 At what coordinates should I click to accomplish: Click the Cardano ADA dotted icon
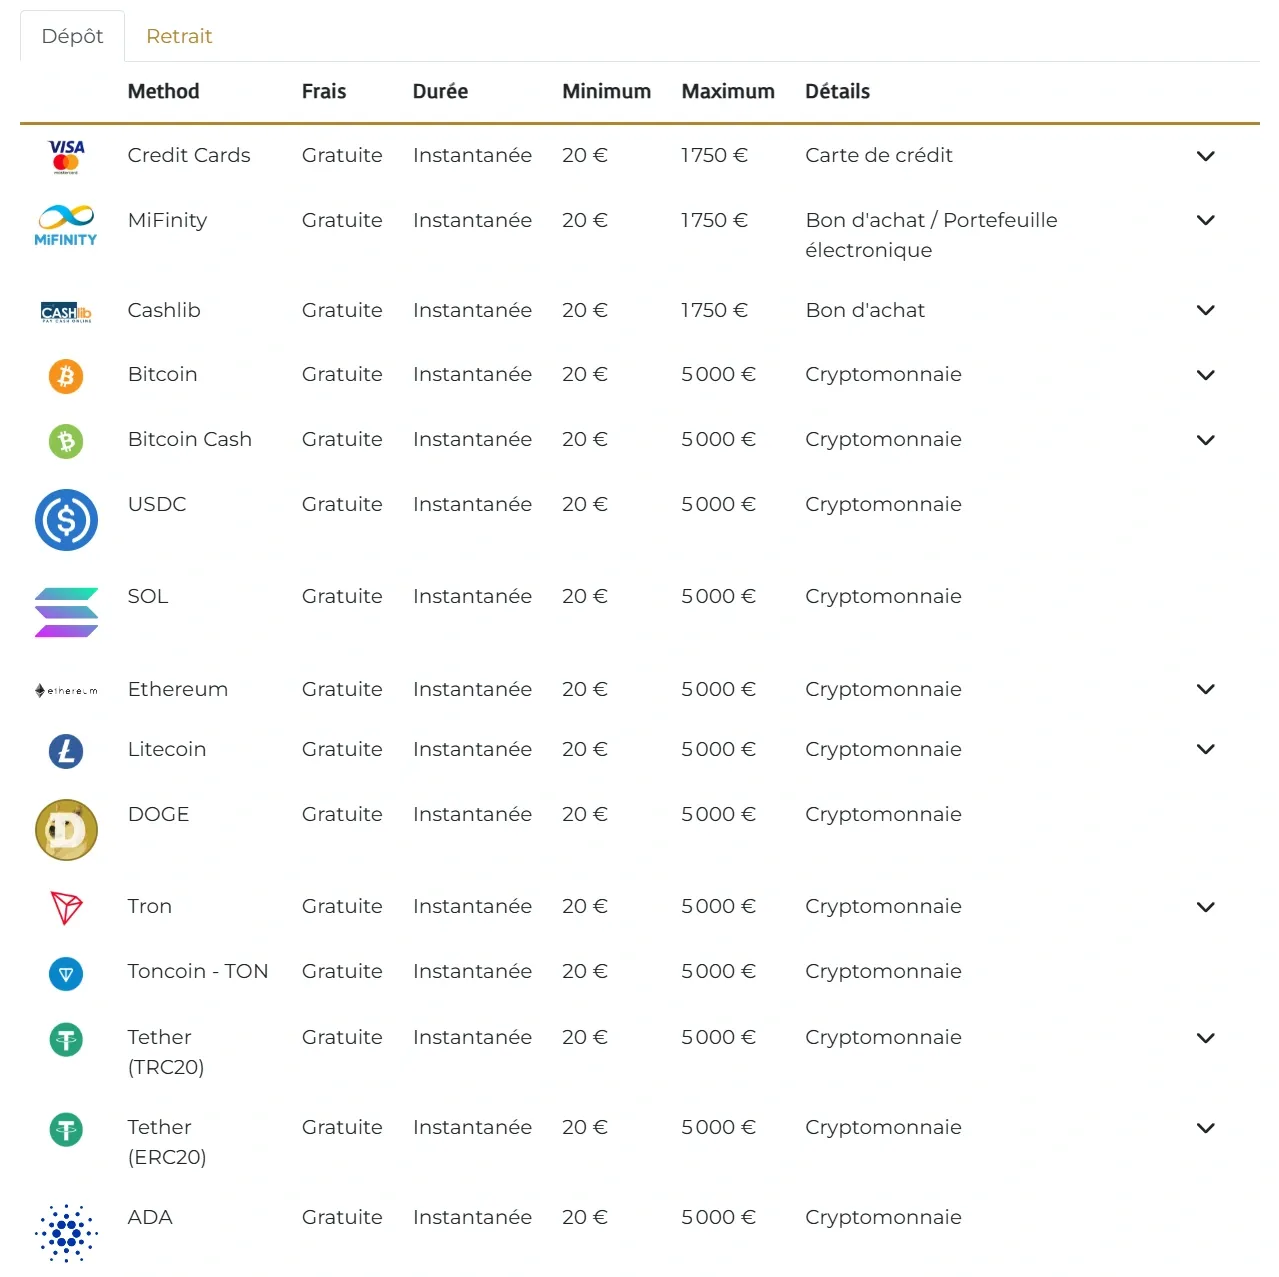click(66, 1232)
